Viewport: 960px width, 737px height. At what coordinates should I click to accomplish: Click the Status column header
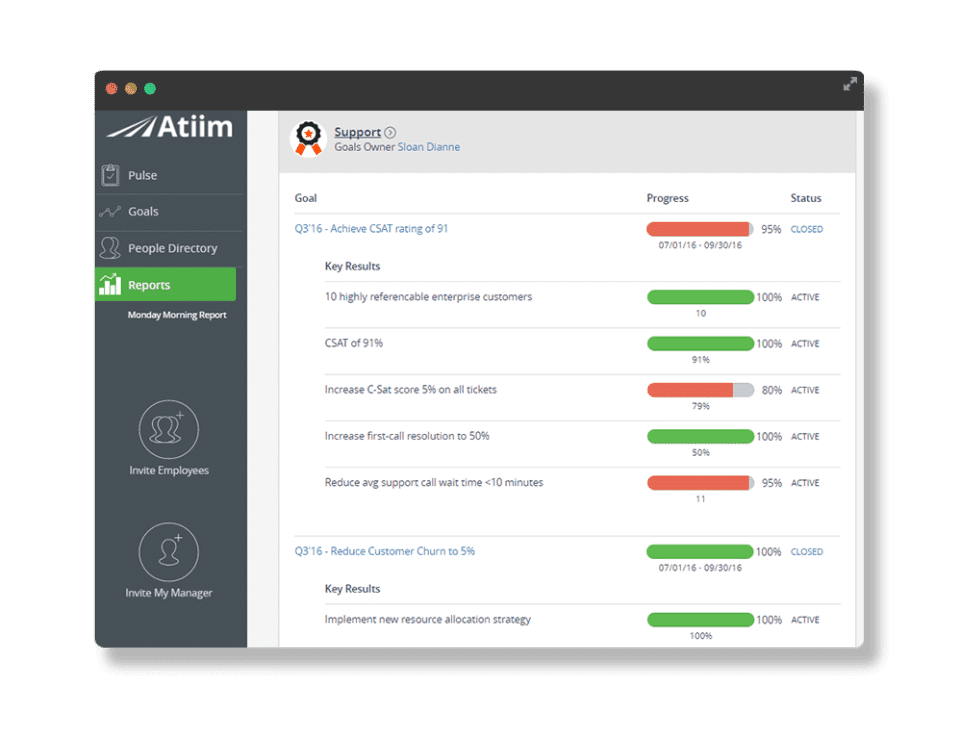click(x=806, y=198)
